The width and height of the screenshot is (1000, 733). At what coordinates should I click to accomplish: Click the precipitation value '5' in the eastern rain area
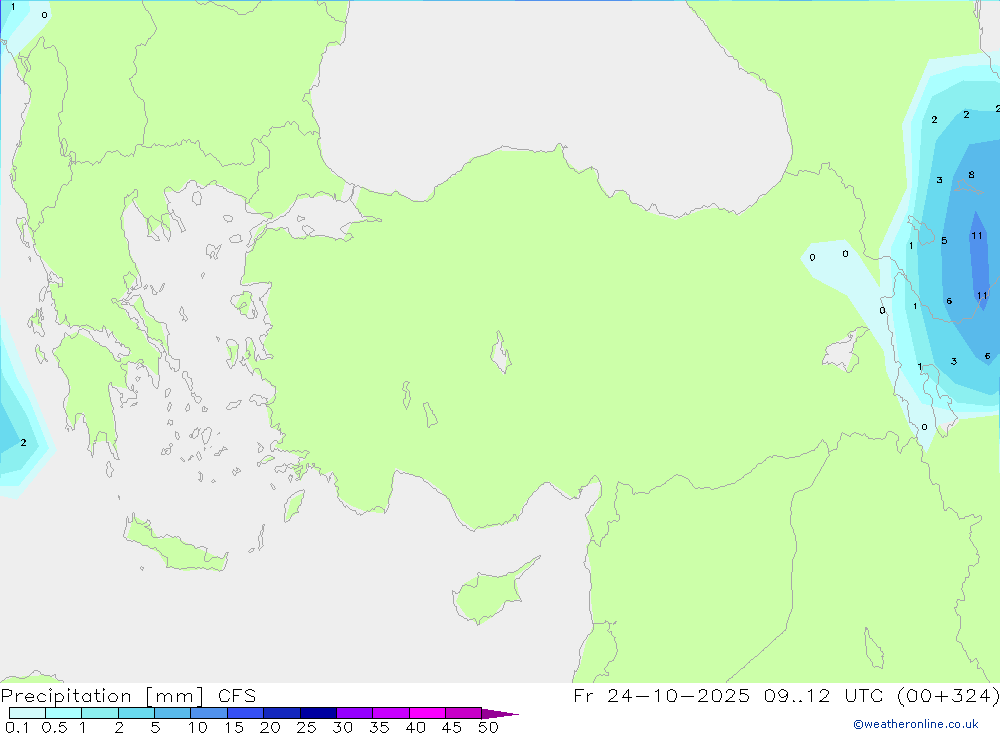coord(944,241)
